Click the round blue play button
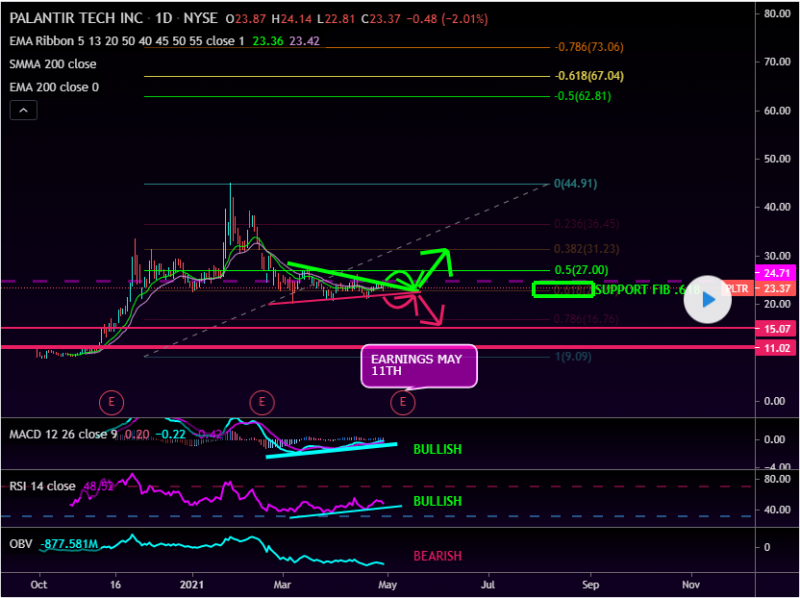The height and width of the screenshot is (598, 800). pos(708,298)
